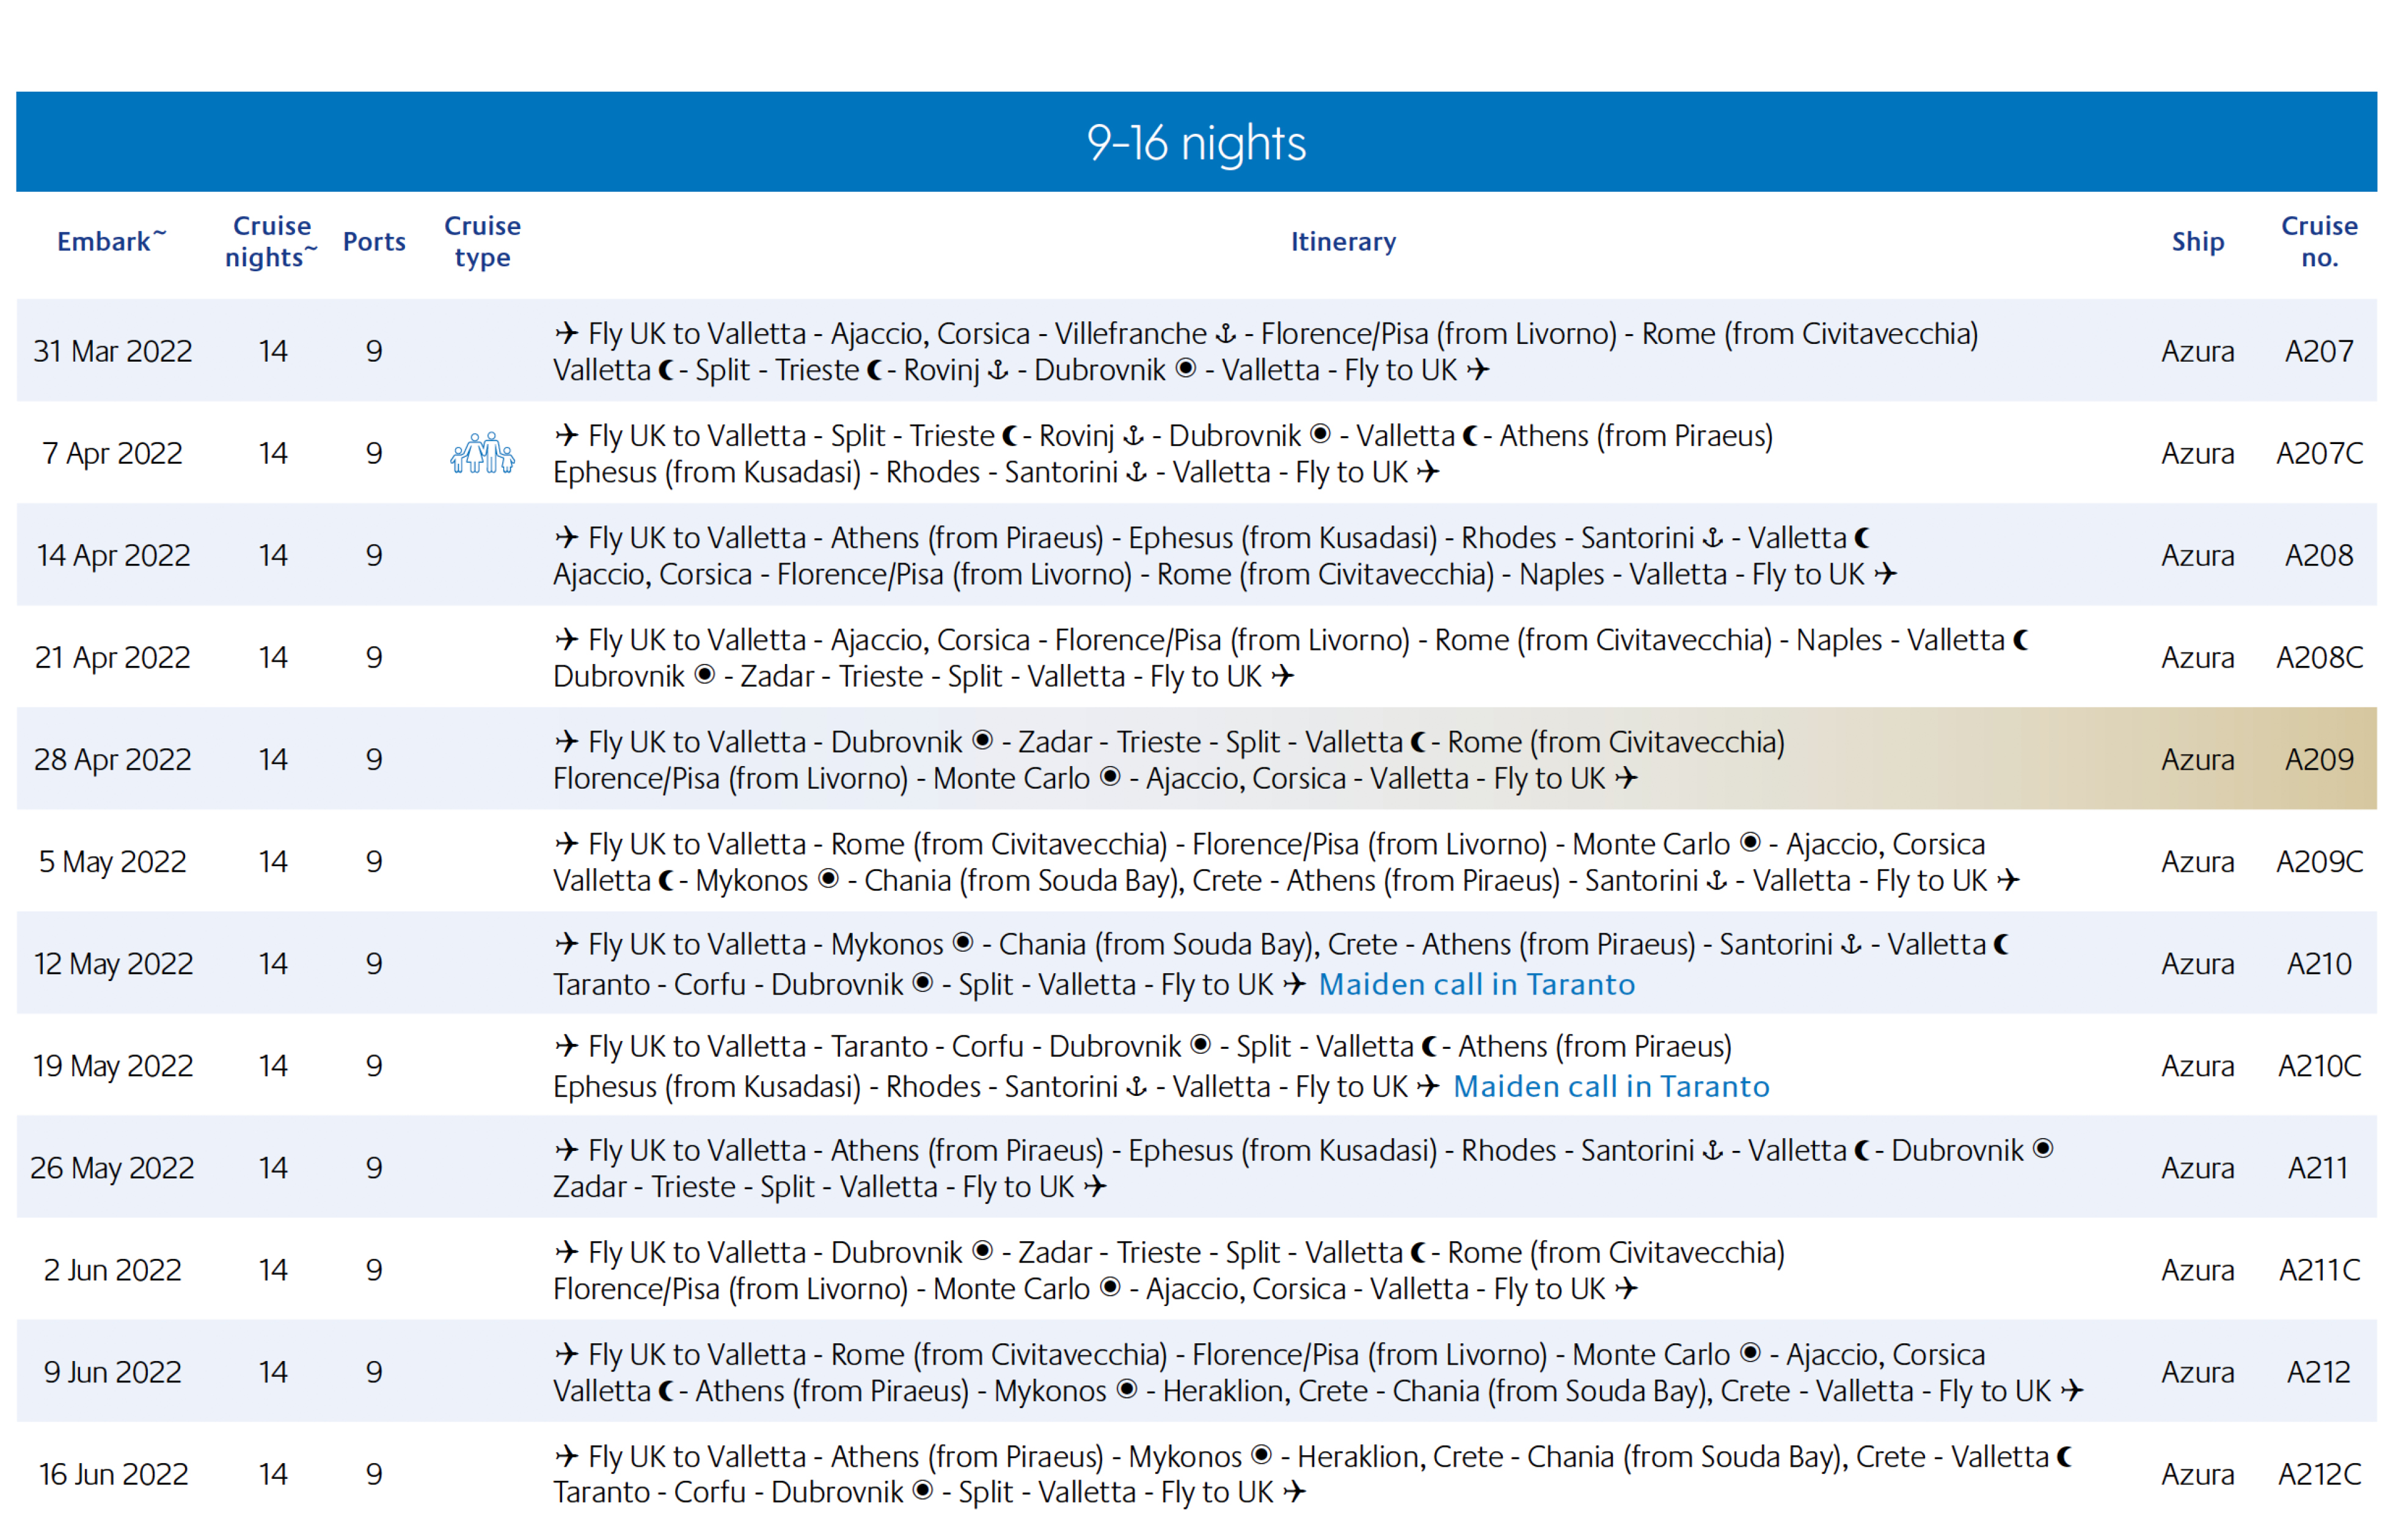Click the plane icon after Fly to UK in A210C
Screen dimensions: 2393x1540
point(1429,1086)
